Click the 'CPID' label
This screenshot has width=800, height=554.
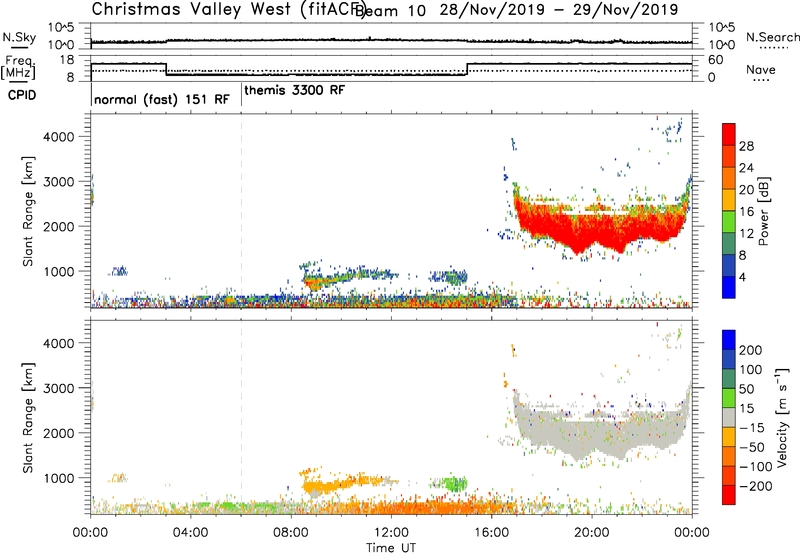coord(22,95)
